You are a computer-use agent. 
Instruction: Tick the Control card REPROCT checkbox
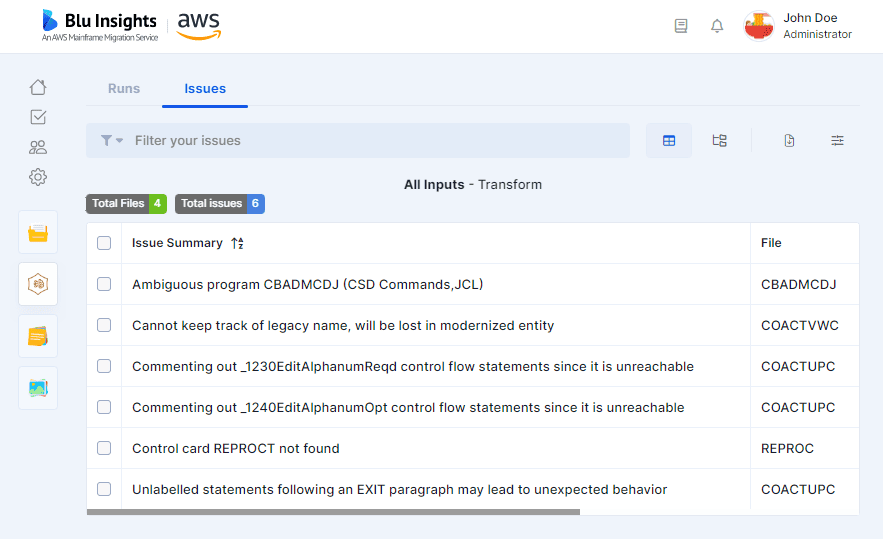click(104, 448)
